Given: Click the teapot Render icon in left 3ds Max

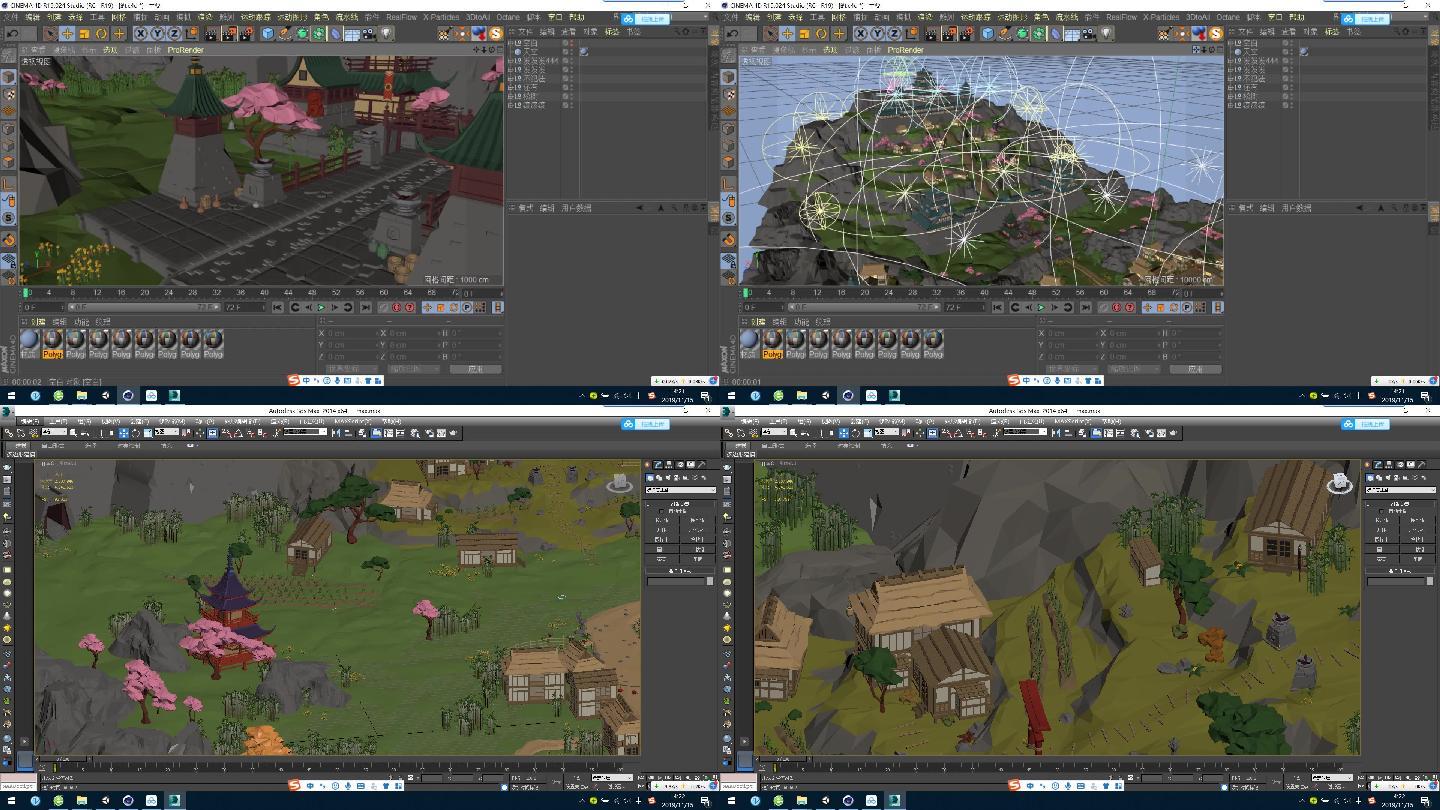Looking at the screenshot, I should coord(453,432).
